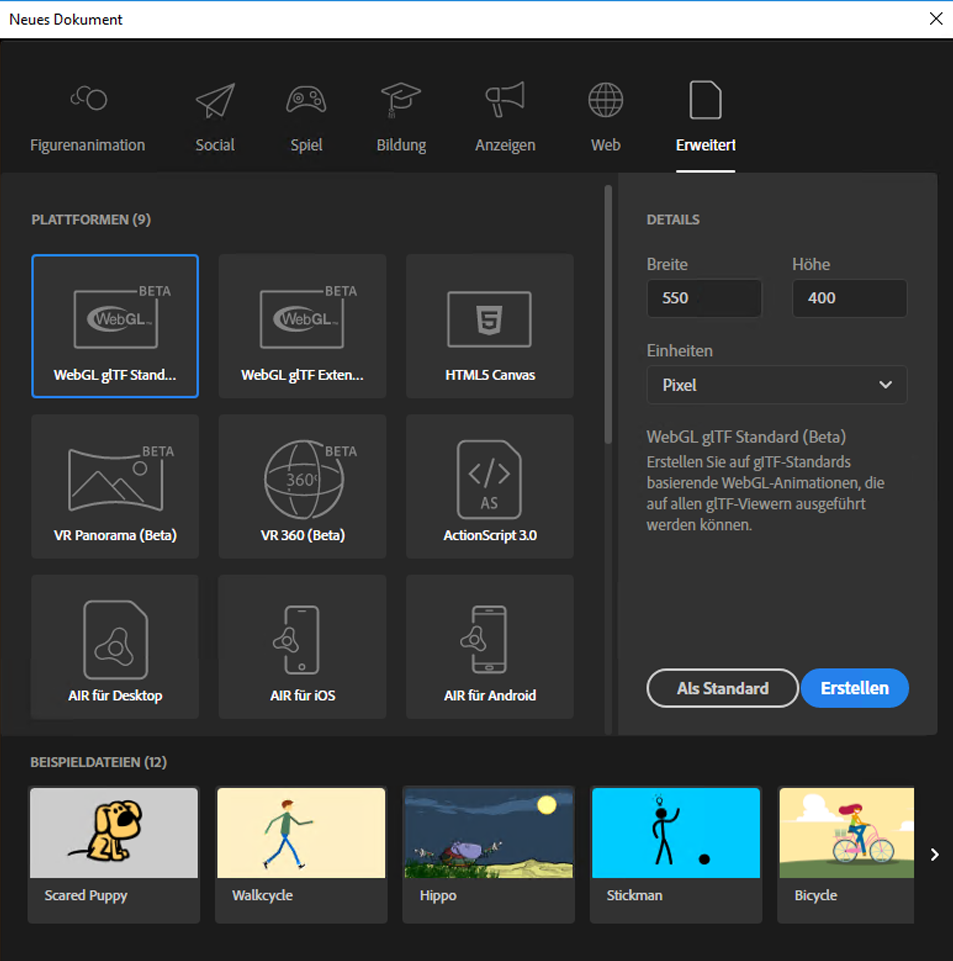
Task: Choose the AIR für Android platform
Action: click(x=489, y=646)
